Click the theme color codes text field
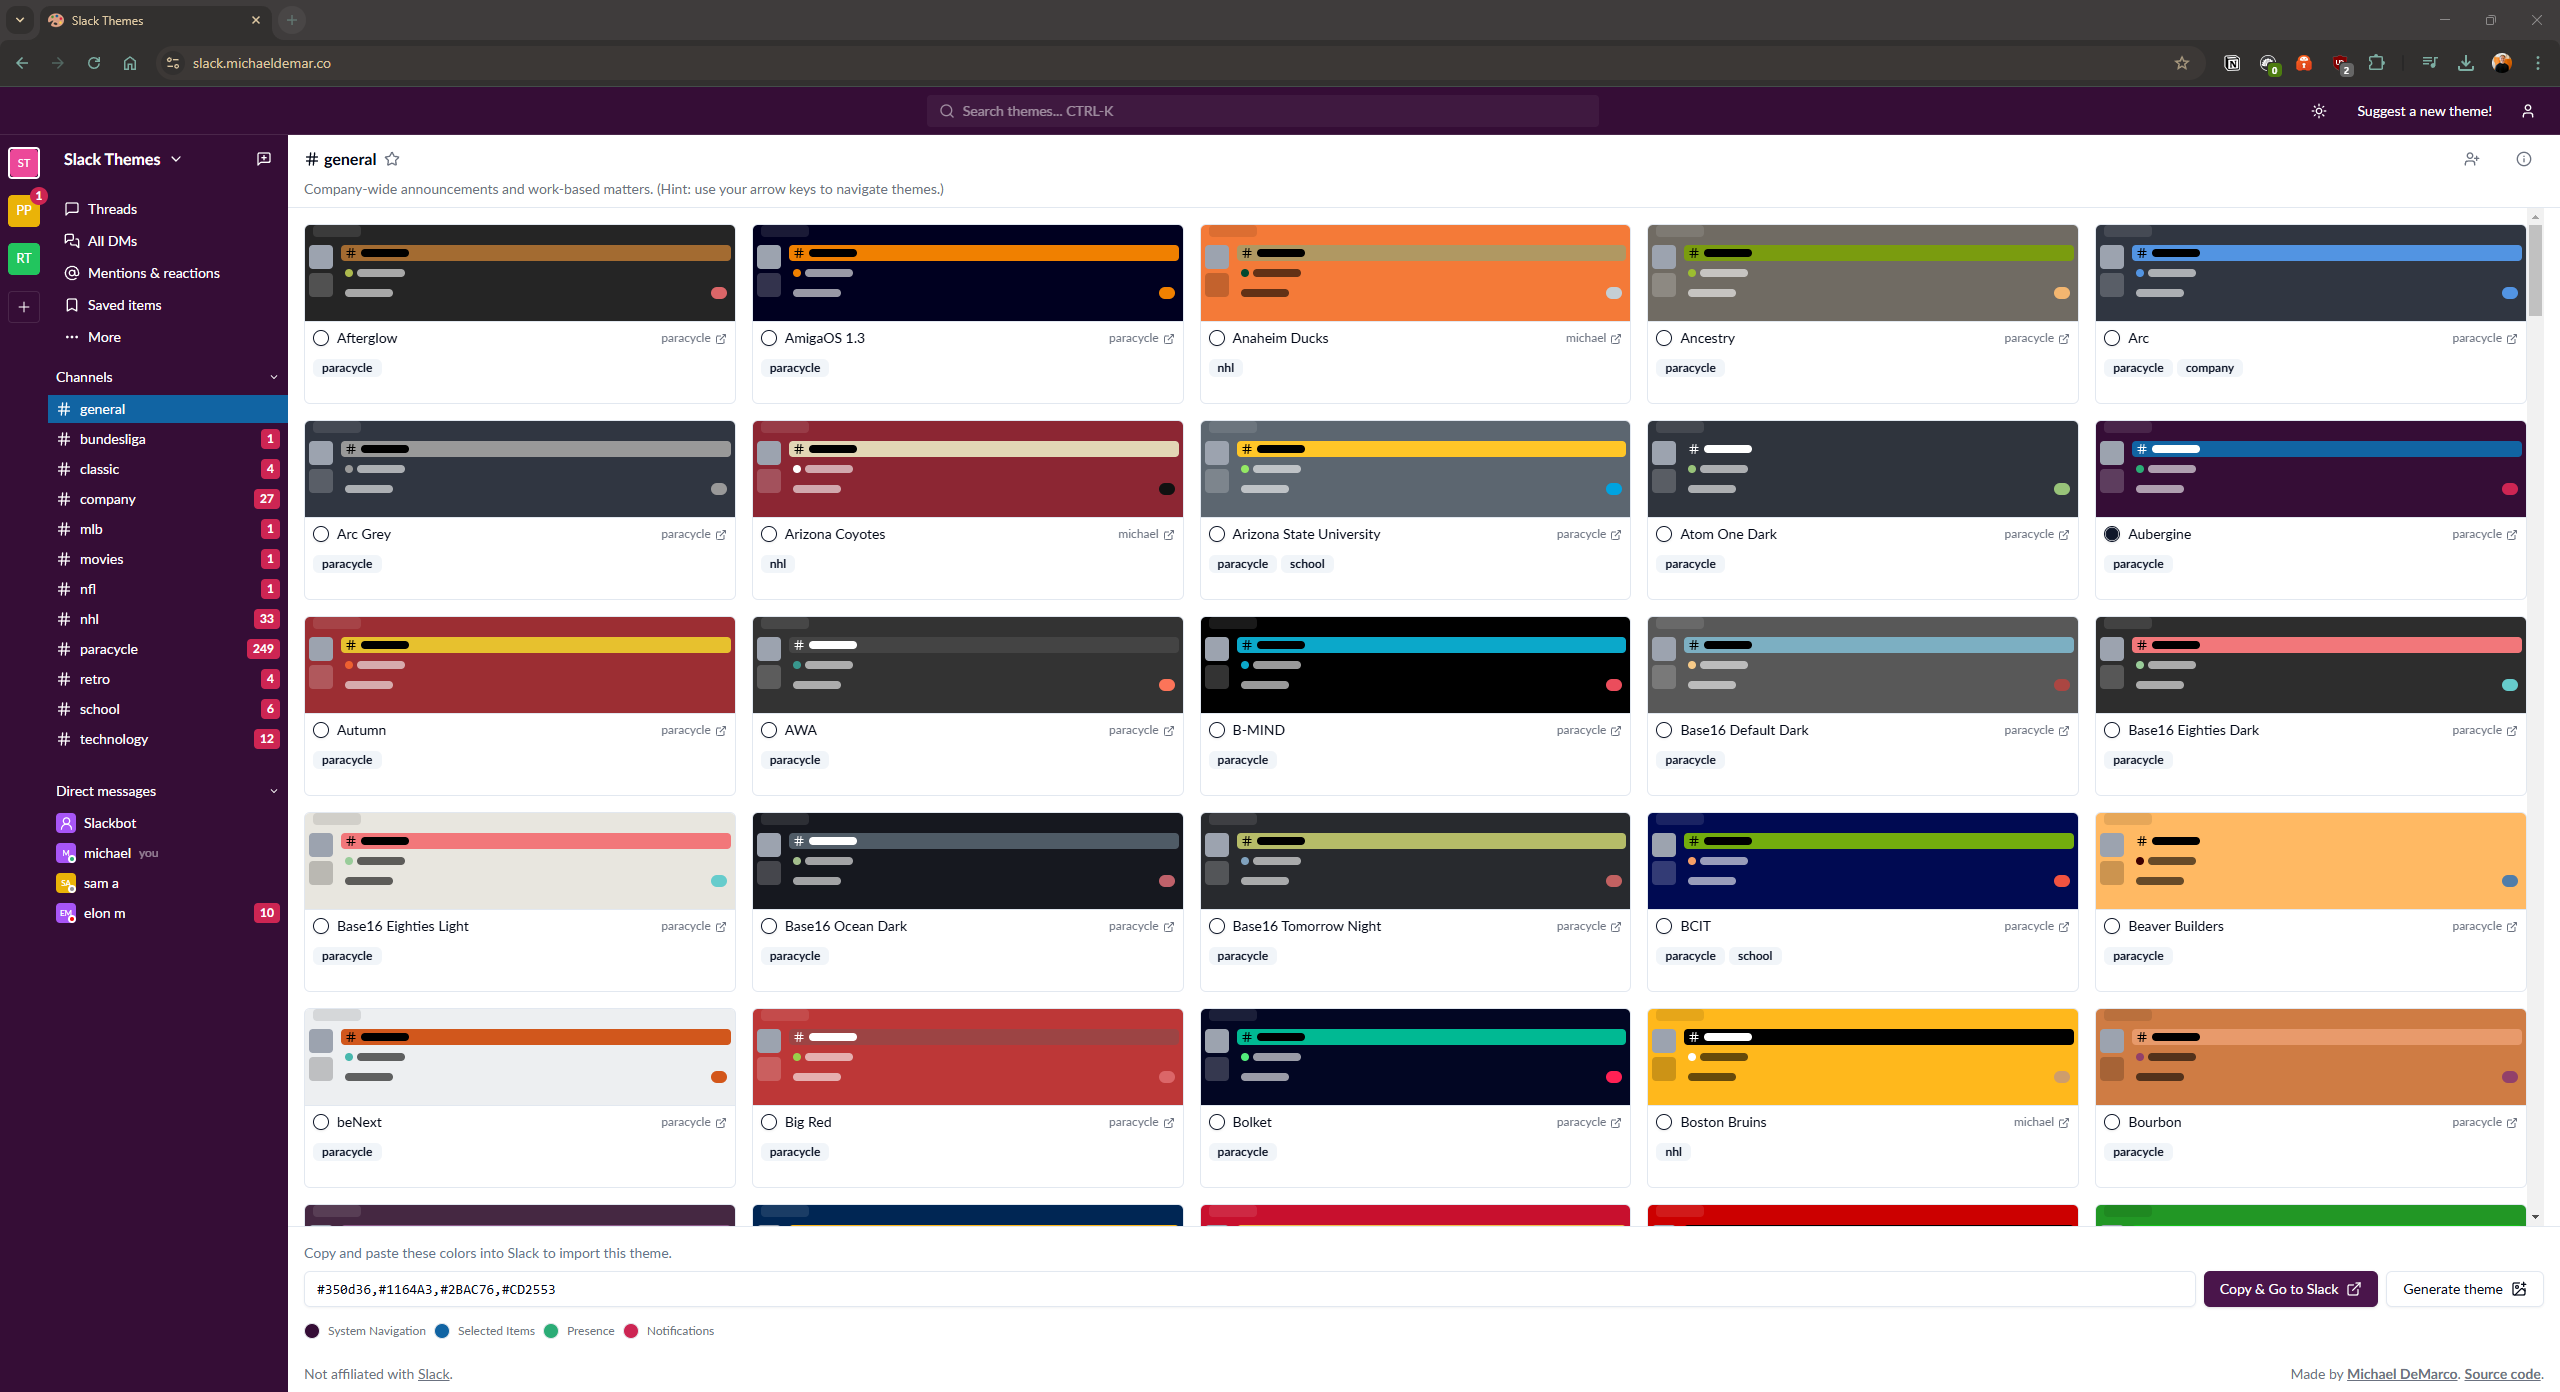The height and width of the screenshot is (1392, 2560). 1249,1289
